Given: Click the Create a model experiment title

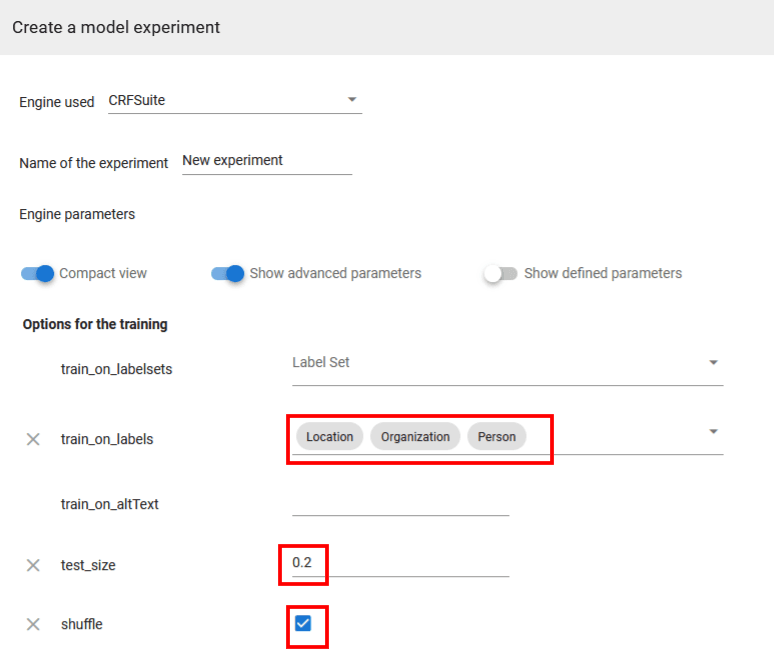Looking at the screenshot, I should coord(116,27).
